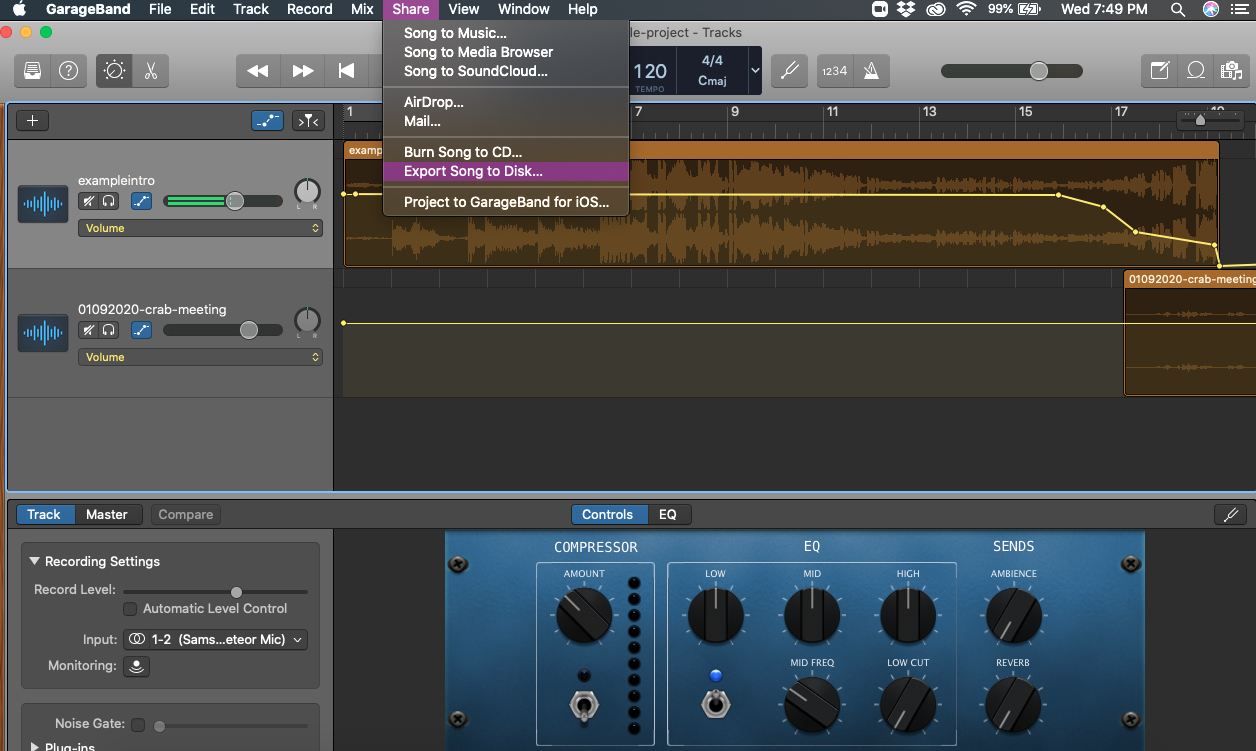Image resolution: width=1256 pixels, height=751 pixels.
Task: Open 01092020-crab-meeting Volume automation dropdown
Action: 200,357
